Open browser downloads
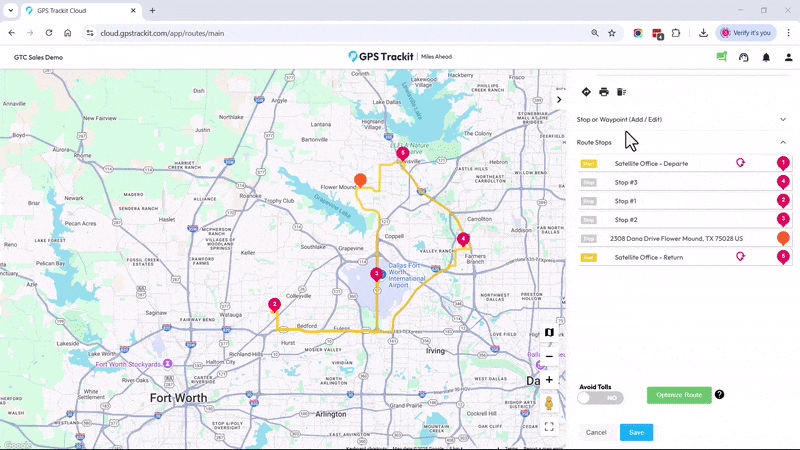800x450 pixels. [703, 33]
